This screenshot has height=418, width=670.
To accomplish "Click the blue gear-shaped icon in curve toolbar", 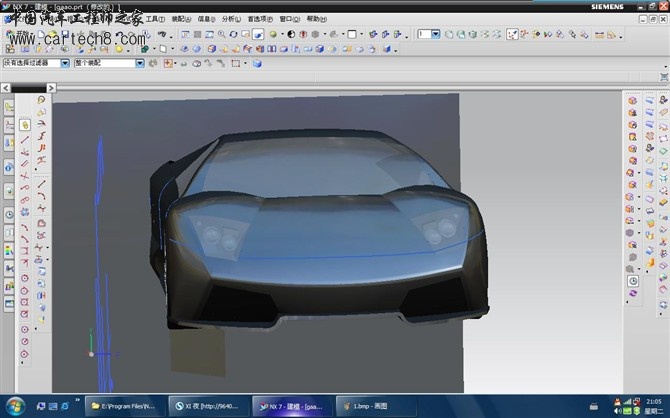I will (x=25, y=212).
